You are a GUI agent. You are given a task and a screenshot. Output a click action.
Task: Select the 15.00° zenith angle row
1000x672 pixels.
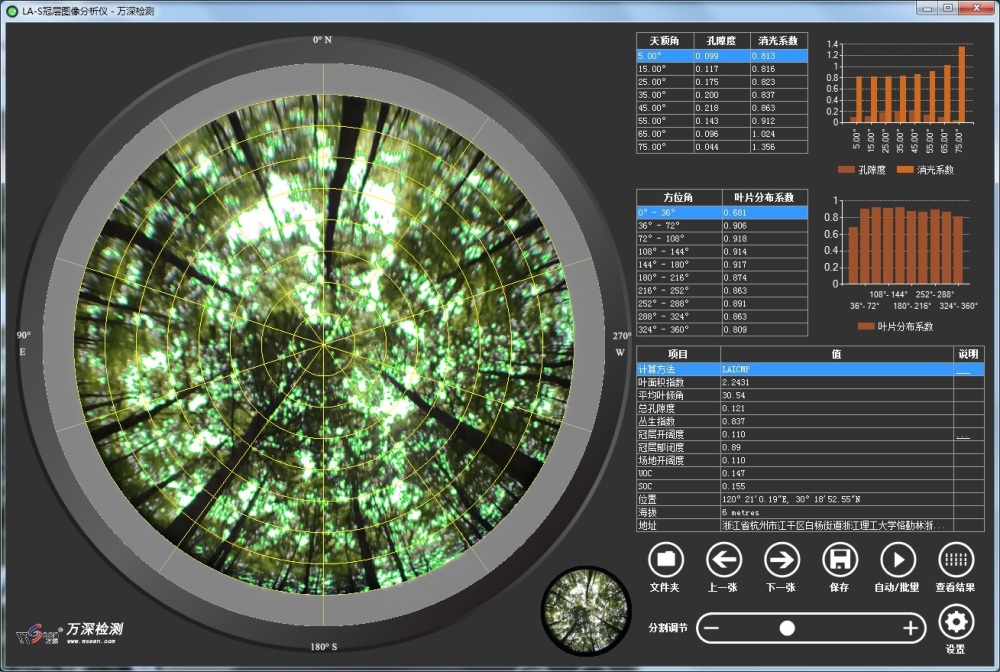click(x=664, y=69)
